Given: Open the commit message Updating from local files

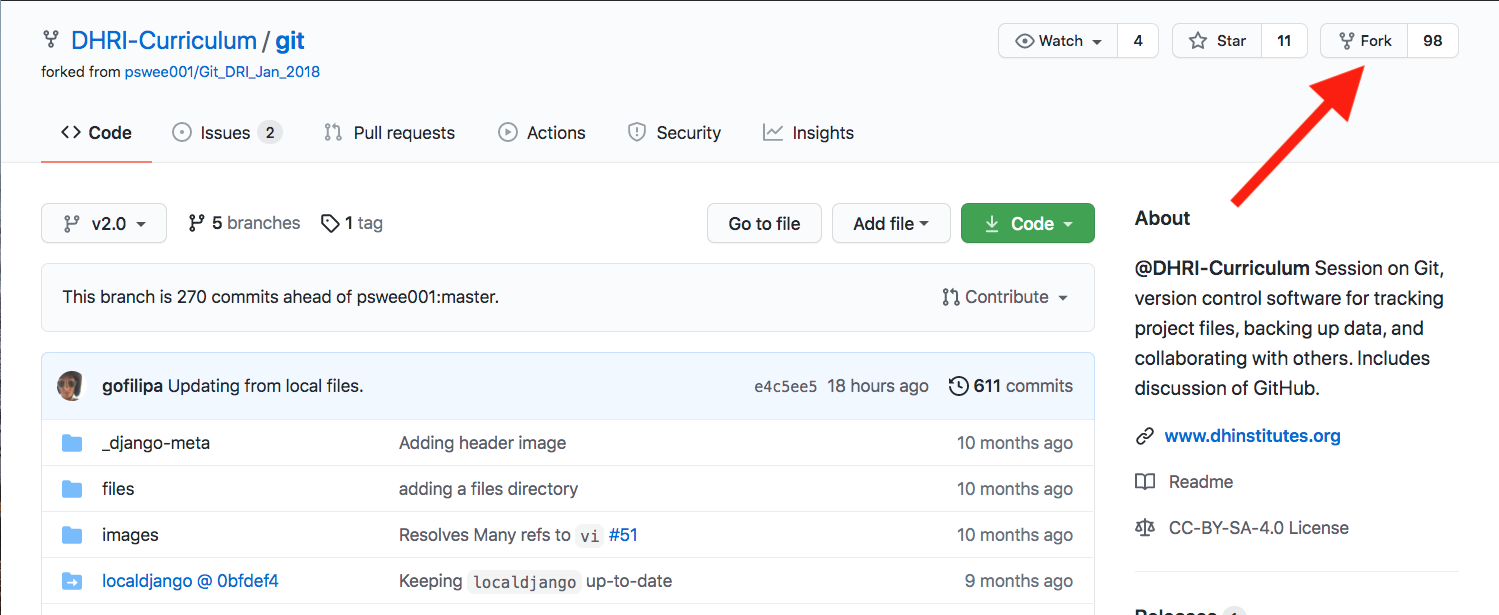Looking at the screenshot, I should pyautogui.click(x=266, y=386).
